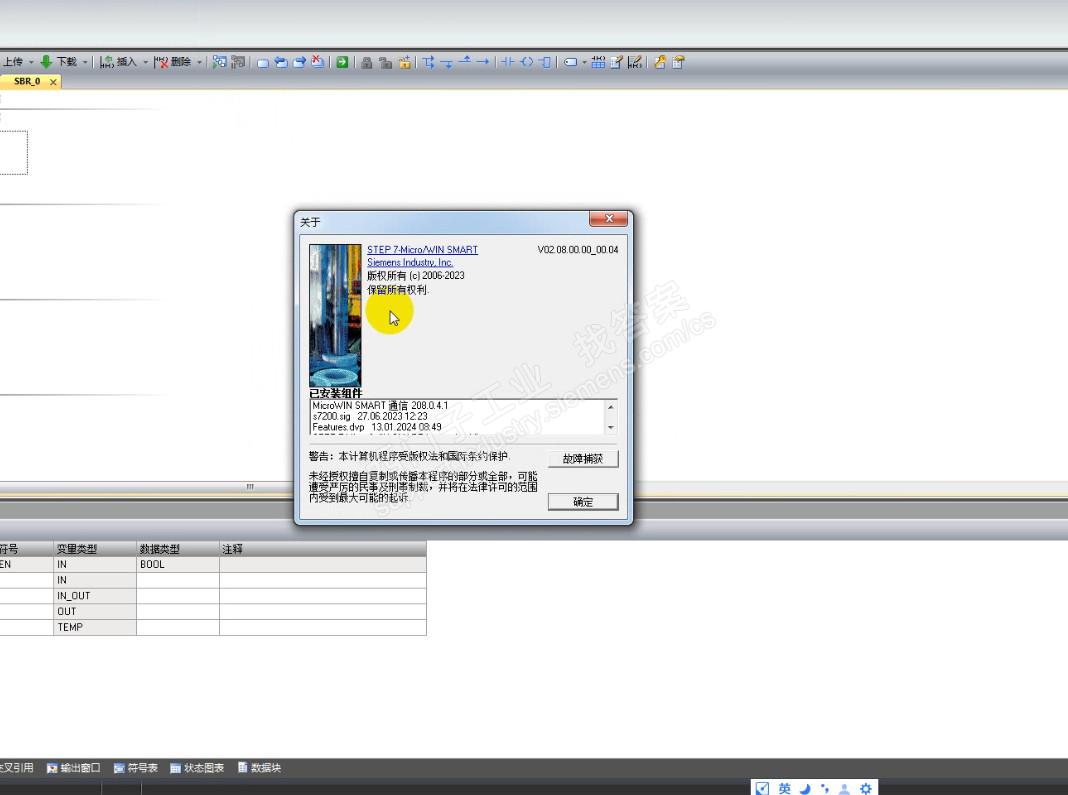Screen dimensions: 1068x795
Task: Switch IME language via 英 icon
Action: pos(785,788)
